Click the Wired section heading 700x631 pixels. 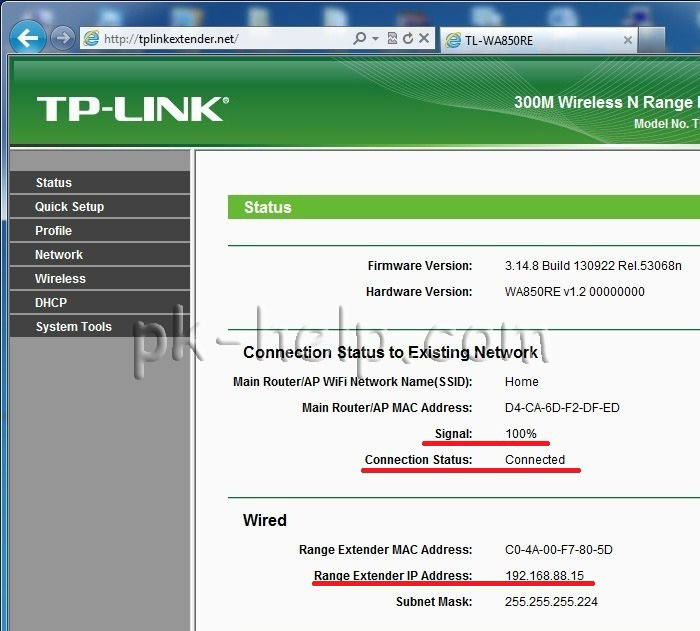click(x=265, y=520)
